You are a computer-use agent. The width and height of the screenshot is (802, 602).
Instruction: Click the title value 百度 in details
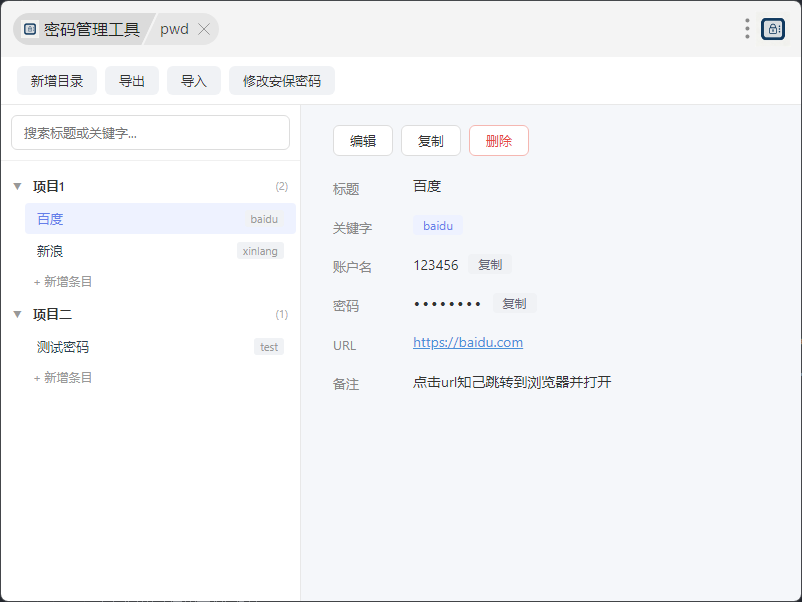tap(427, 186)
